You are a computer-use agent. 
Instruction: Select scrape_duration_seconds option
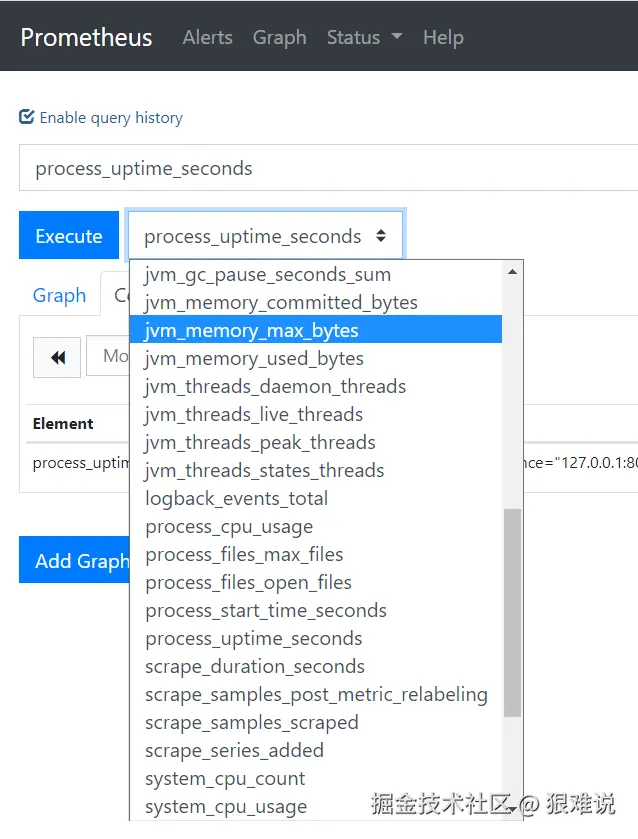coord(316,666)
